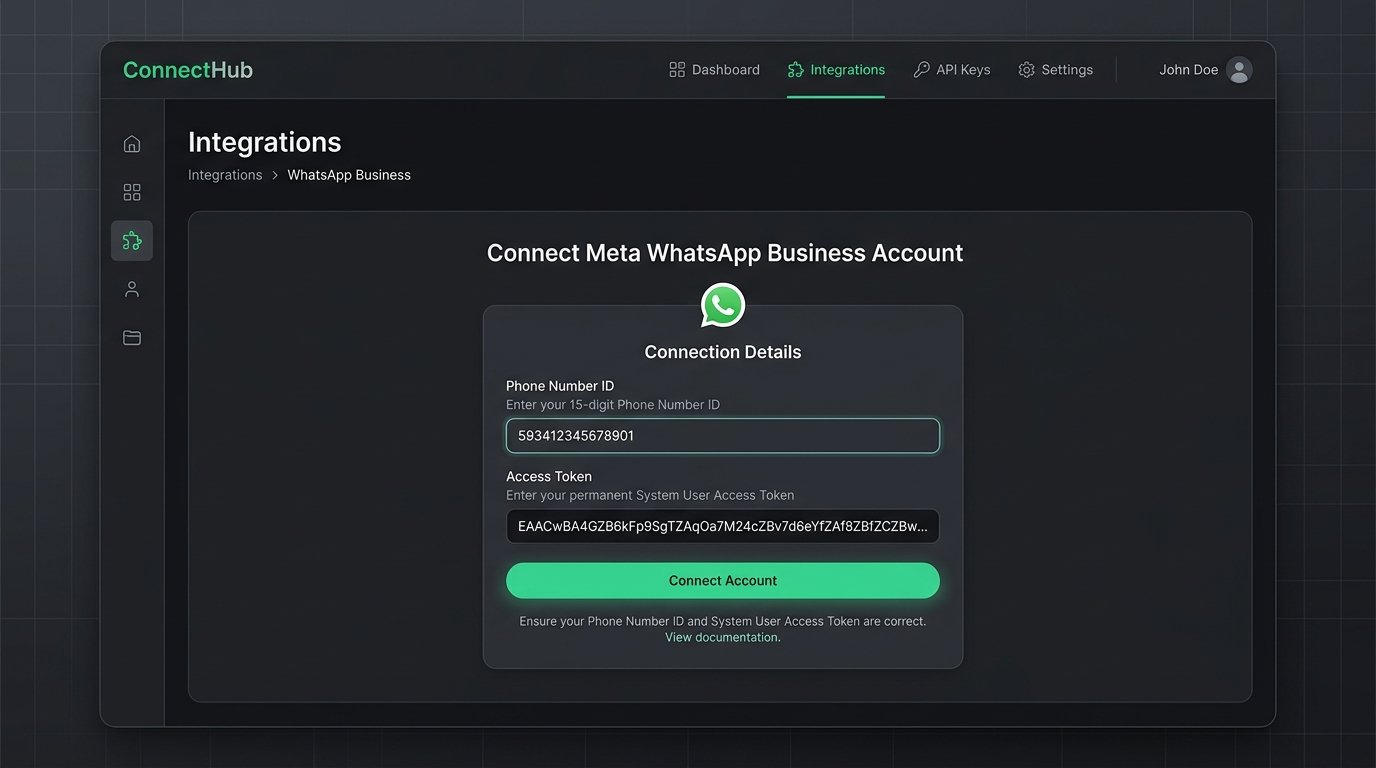Click Connect Meta WhatsApp Business Account title

point(725,253)
